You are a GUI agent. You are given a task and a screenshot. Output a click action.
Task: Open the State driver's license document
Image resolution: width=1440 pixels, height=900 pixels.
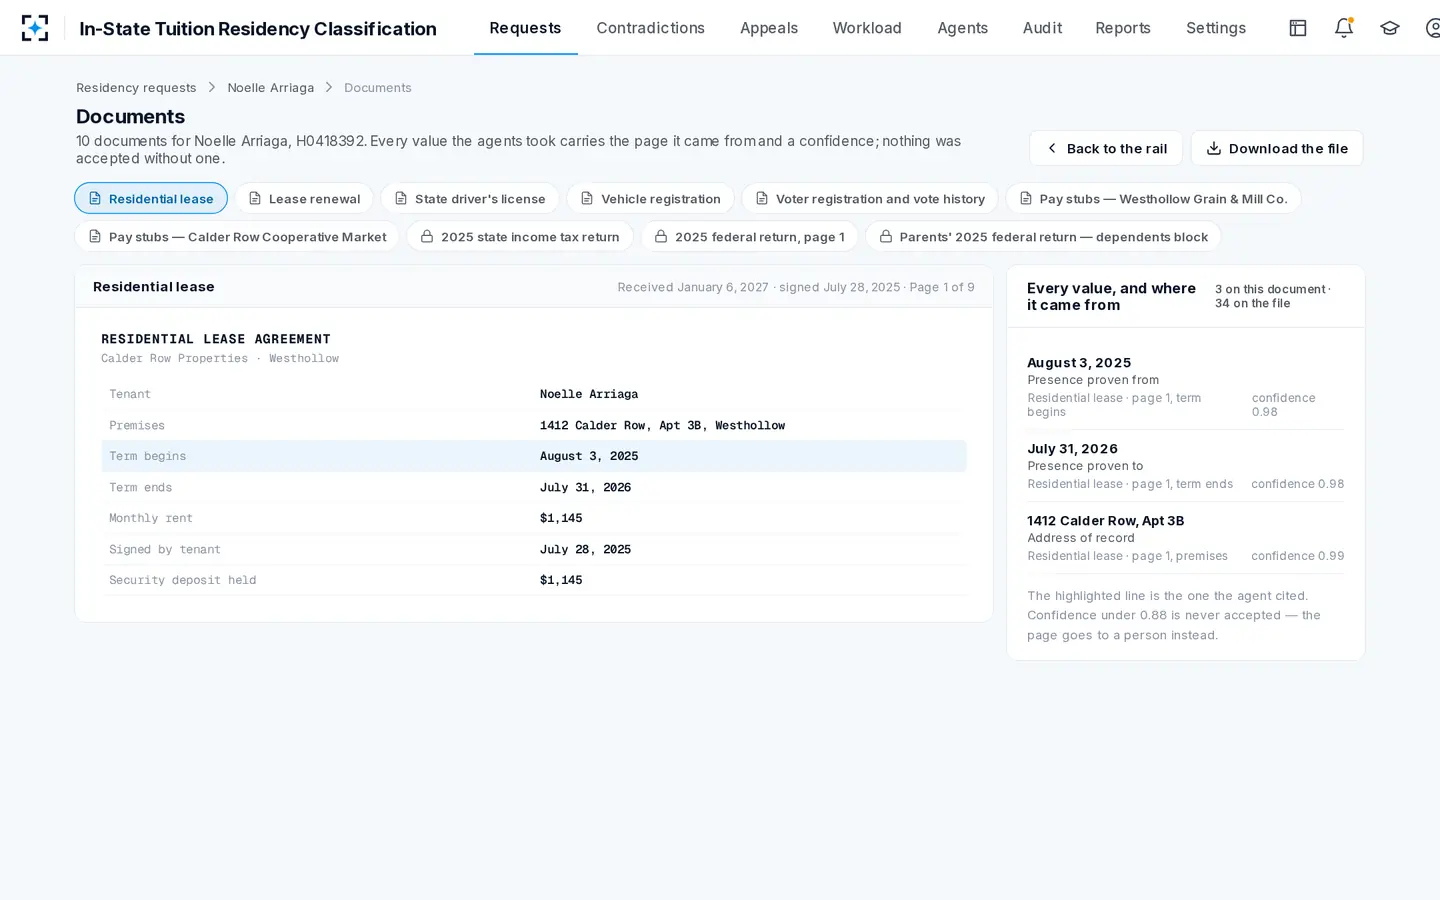470,198
